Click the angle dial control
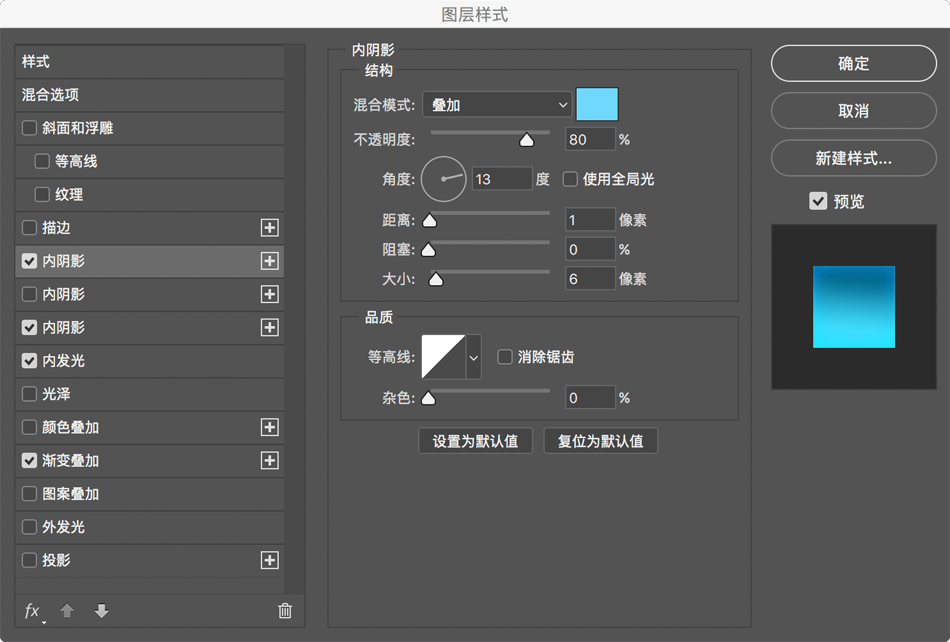The height and width of the screenshot is (642, 950). click(443, 179)
